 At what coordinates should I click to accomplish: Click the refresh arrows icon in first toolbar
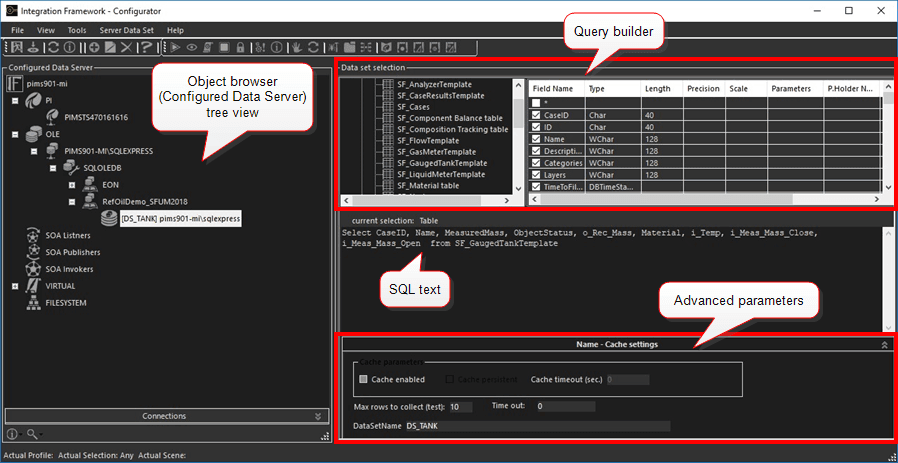[53, 48]
